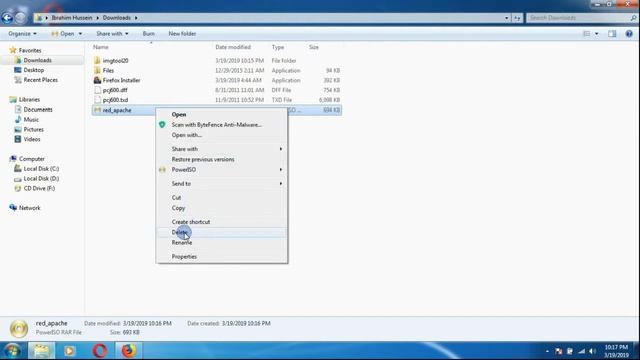Click the volume icon in system tray
Viewport: 640px width, 360px height.
point(593,351)
